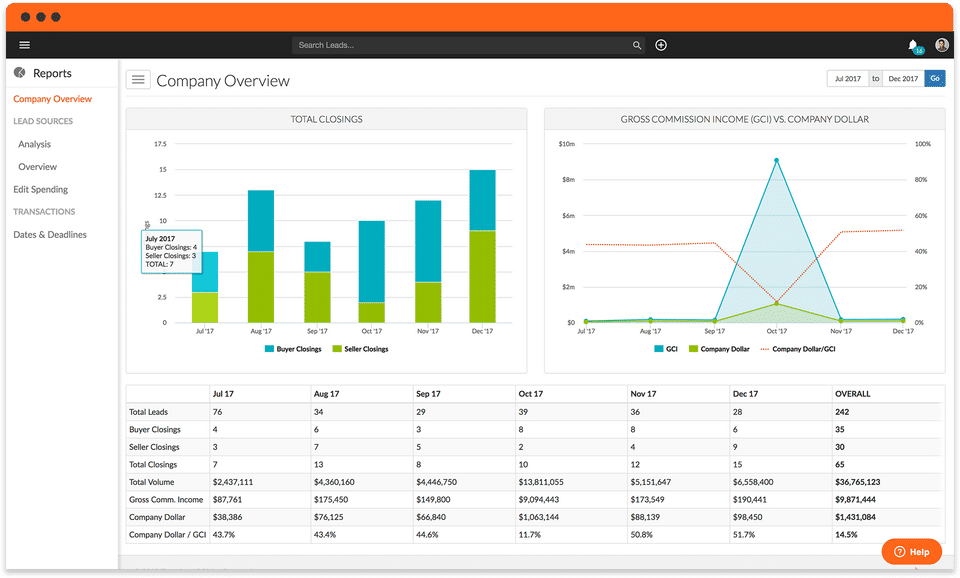This screenshot has width=960, height=578.
Task: Click the Jul 17 column header
Action: pos(223,394)
